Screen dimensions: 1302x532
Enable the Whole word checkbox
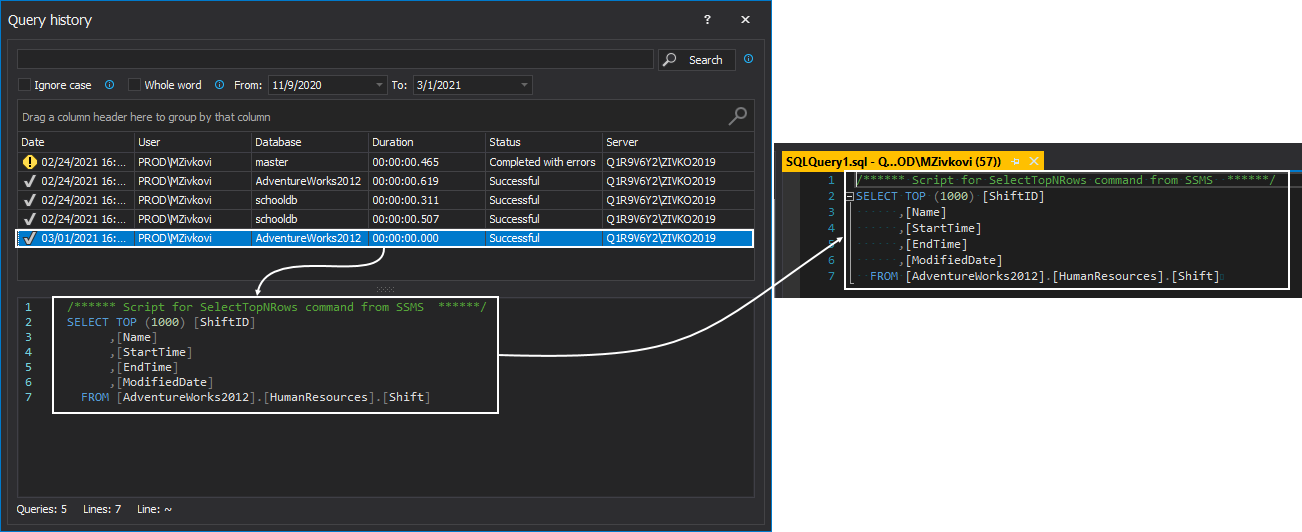pos(135,85)
